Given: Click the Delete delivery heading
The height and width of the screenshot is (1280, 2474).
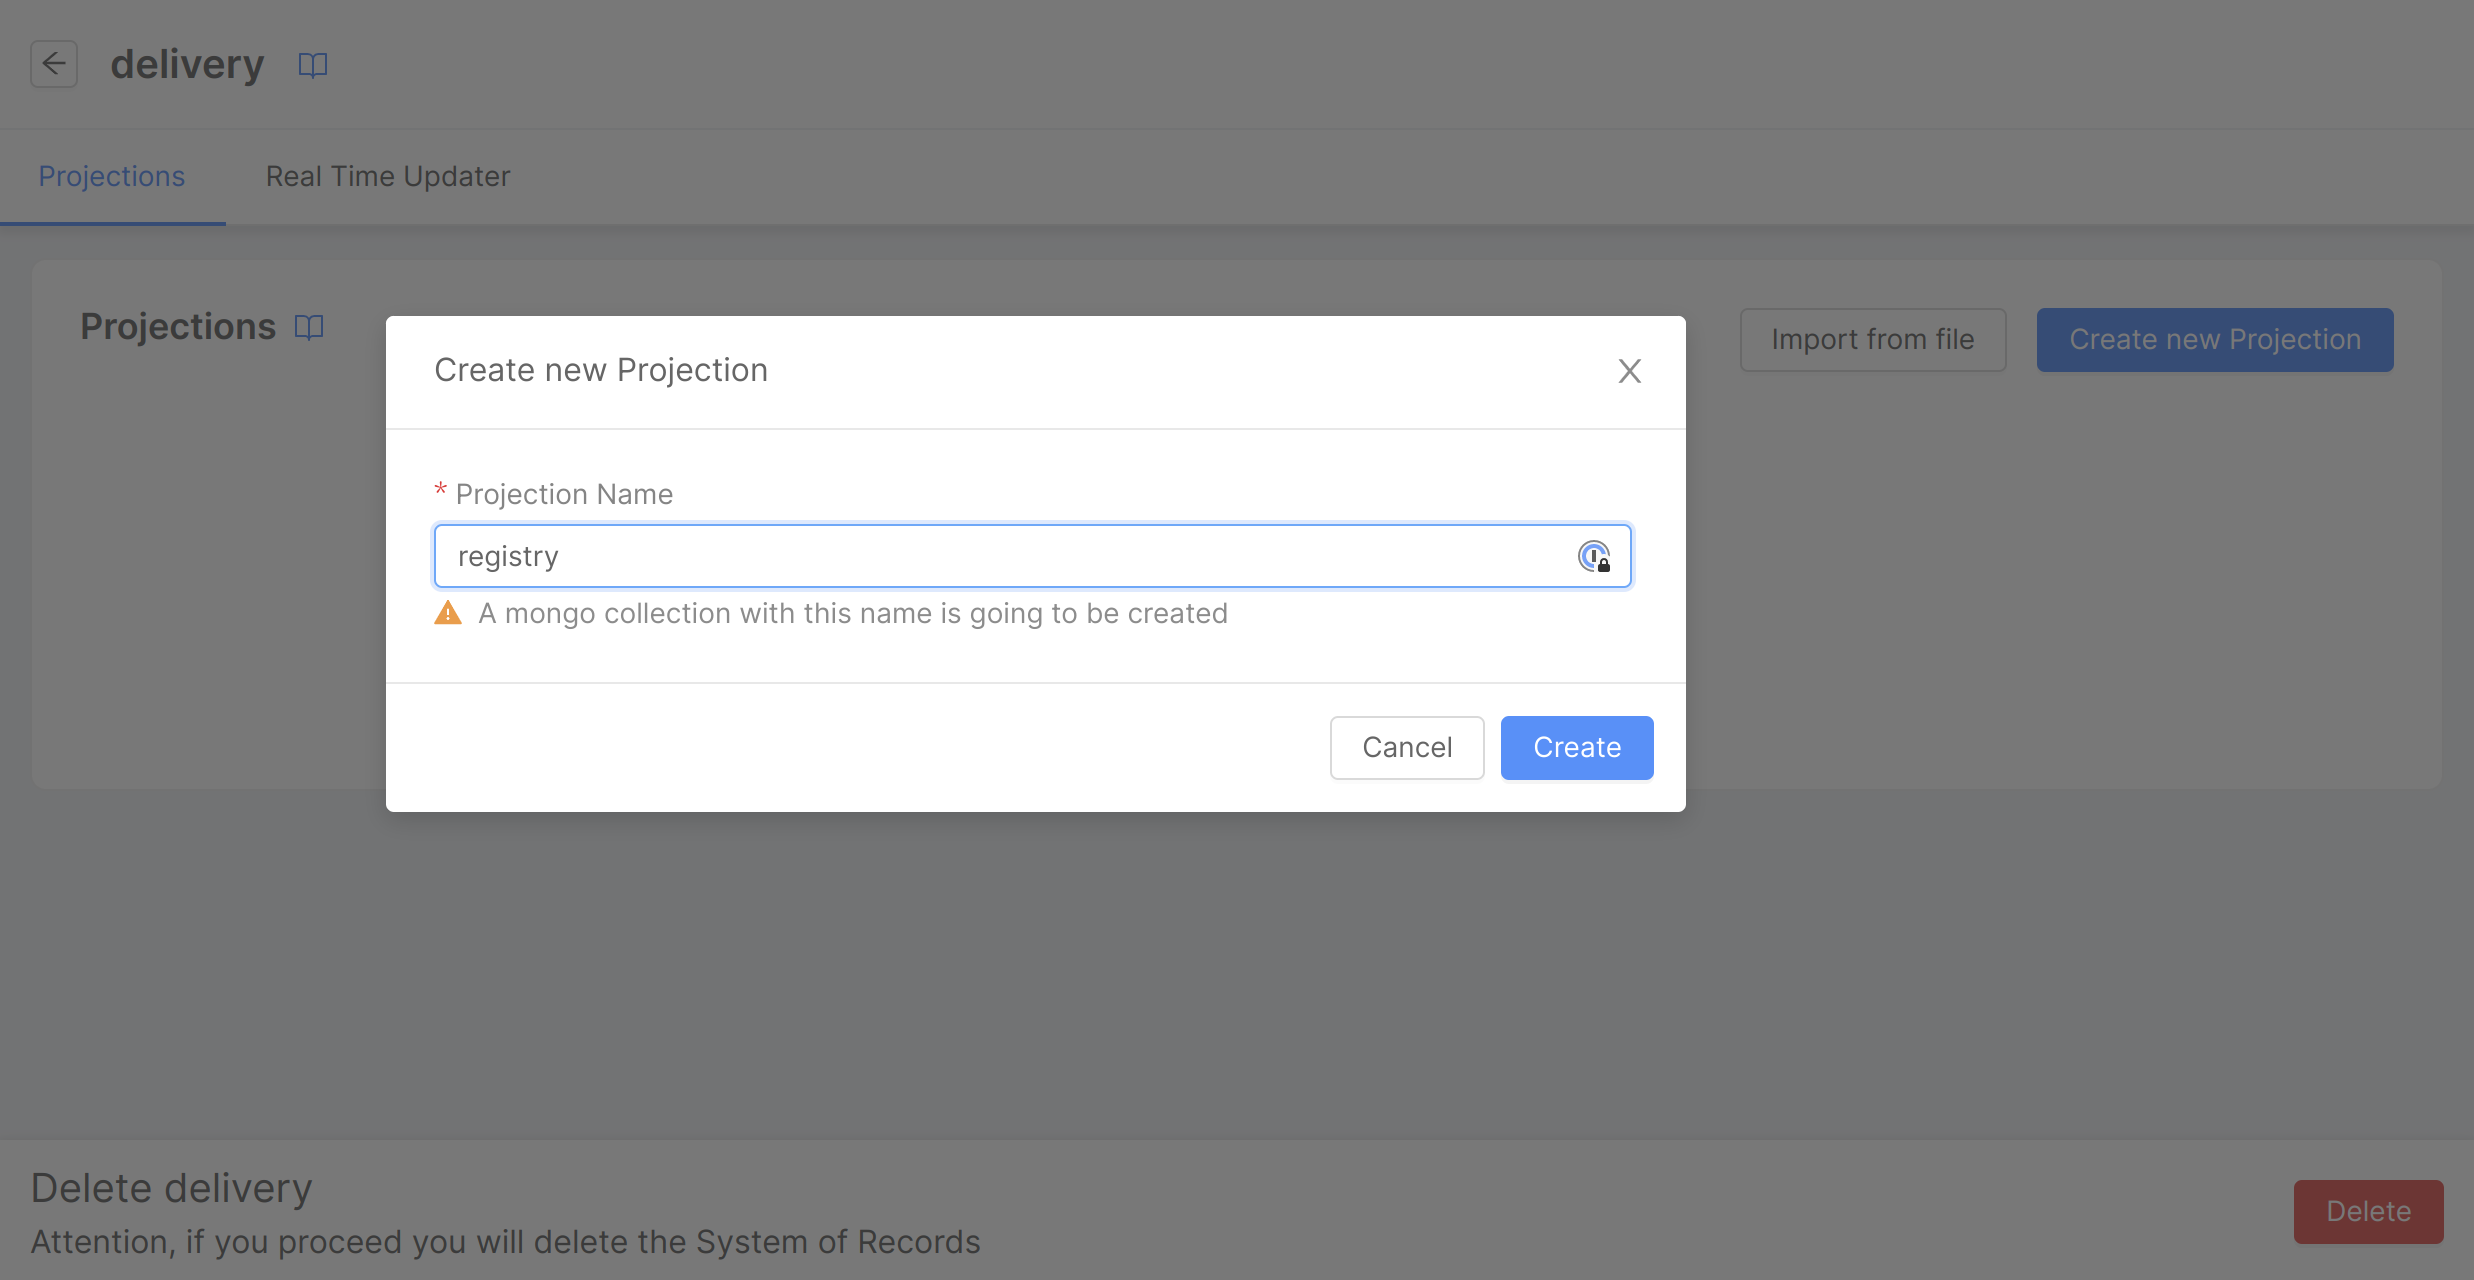Looking at the screenshot, I should [172, 1188].
